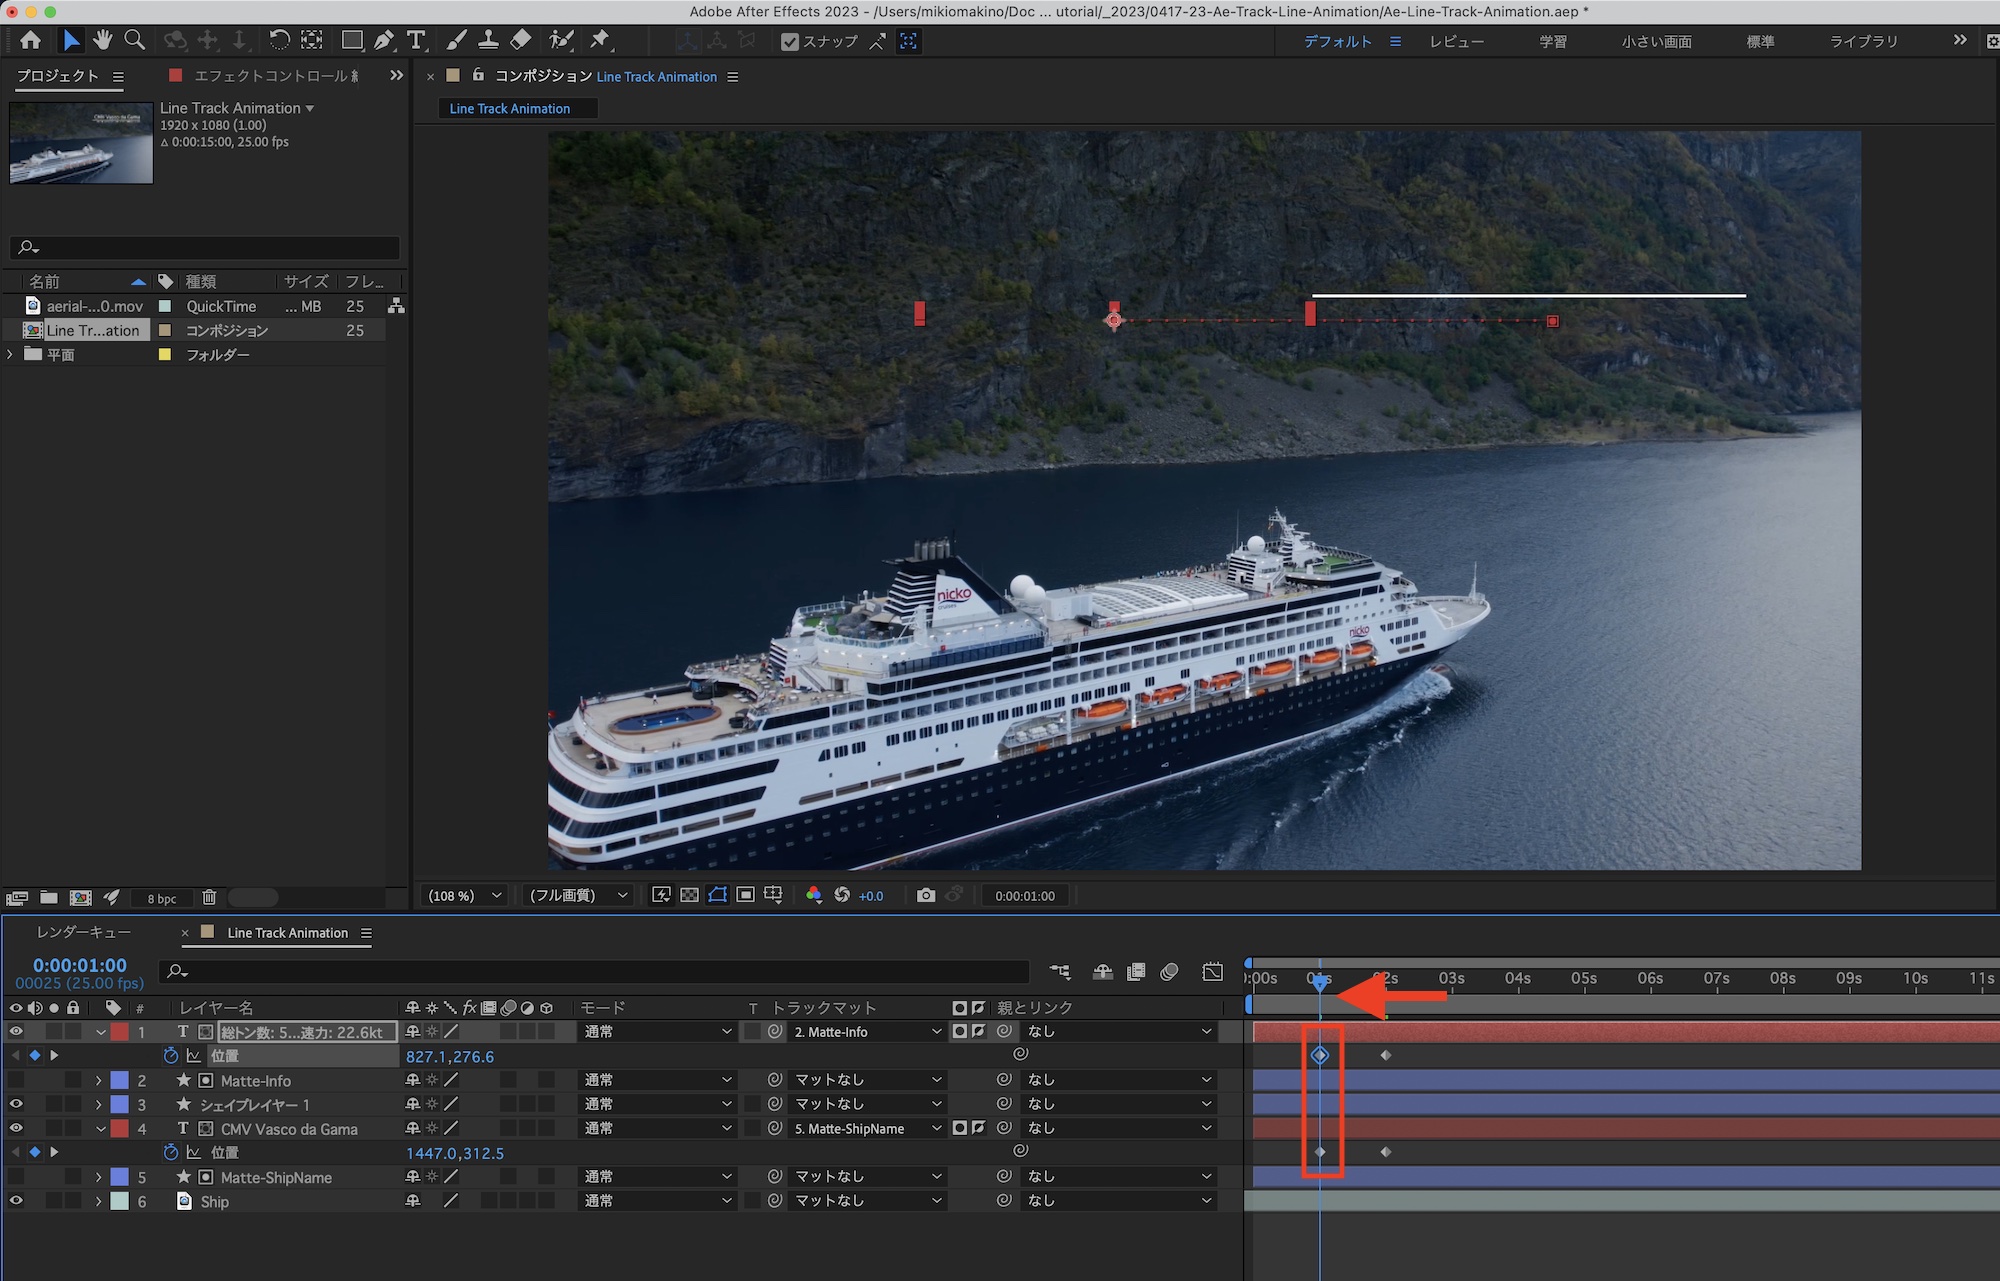Image resolution: width=2000 pixels, height=1281 pixels.
Task: Select the Hand tool
Action: [x=102, y=40]
